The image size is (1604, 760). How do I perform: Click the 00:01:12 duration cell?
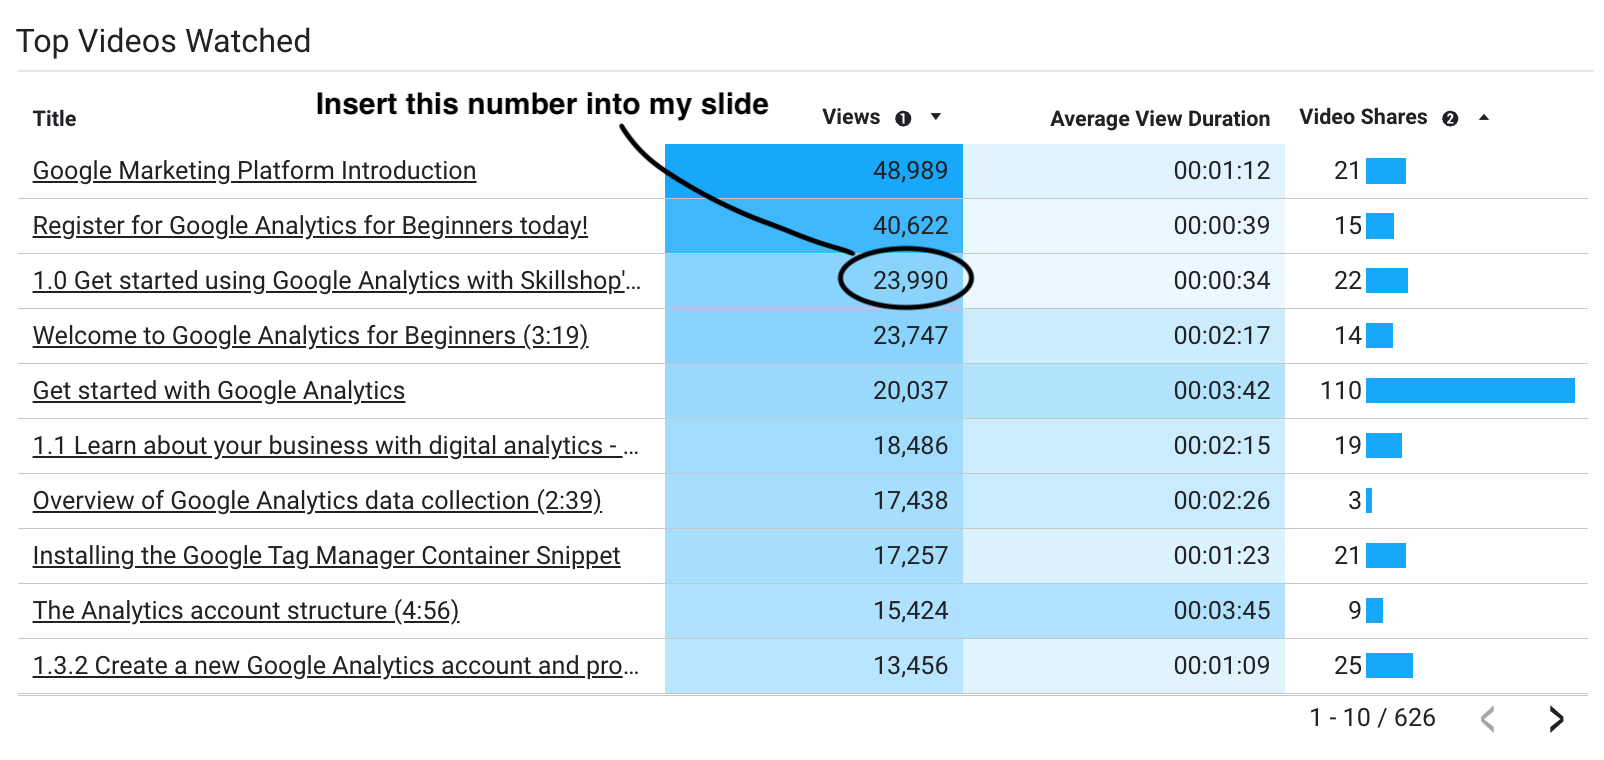coord(1124,171)
